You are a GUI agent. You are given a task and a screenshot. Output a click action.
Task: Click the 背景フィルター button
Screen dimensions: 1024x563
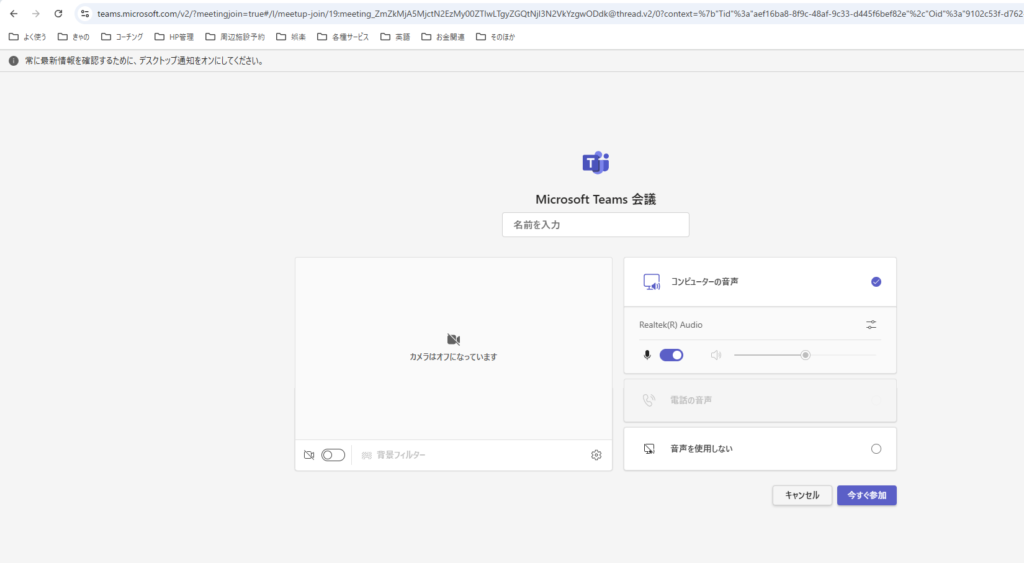[x=394, y=455]
